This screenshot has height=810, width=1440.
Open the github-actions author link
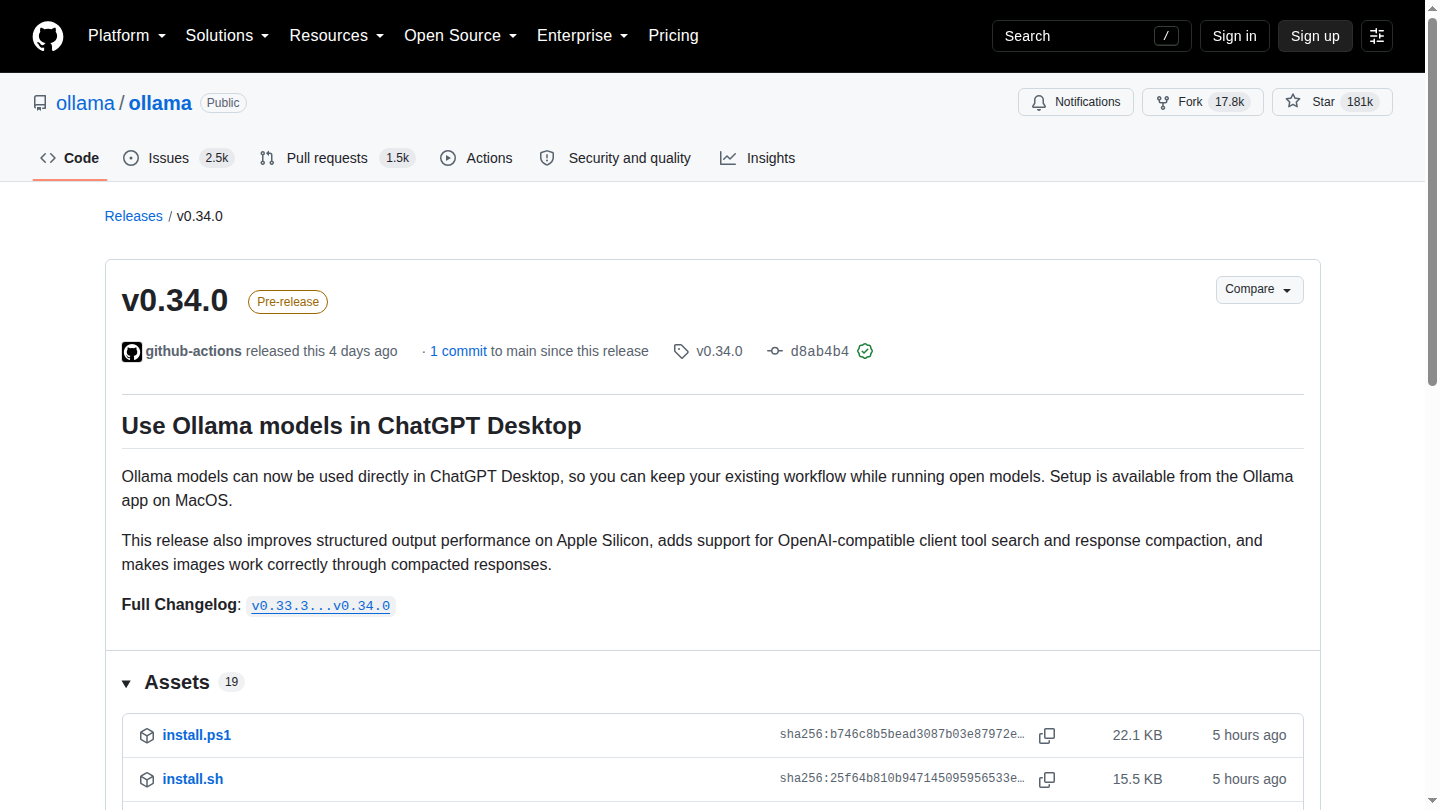(194, 351)
